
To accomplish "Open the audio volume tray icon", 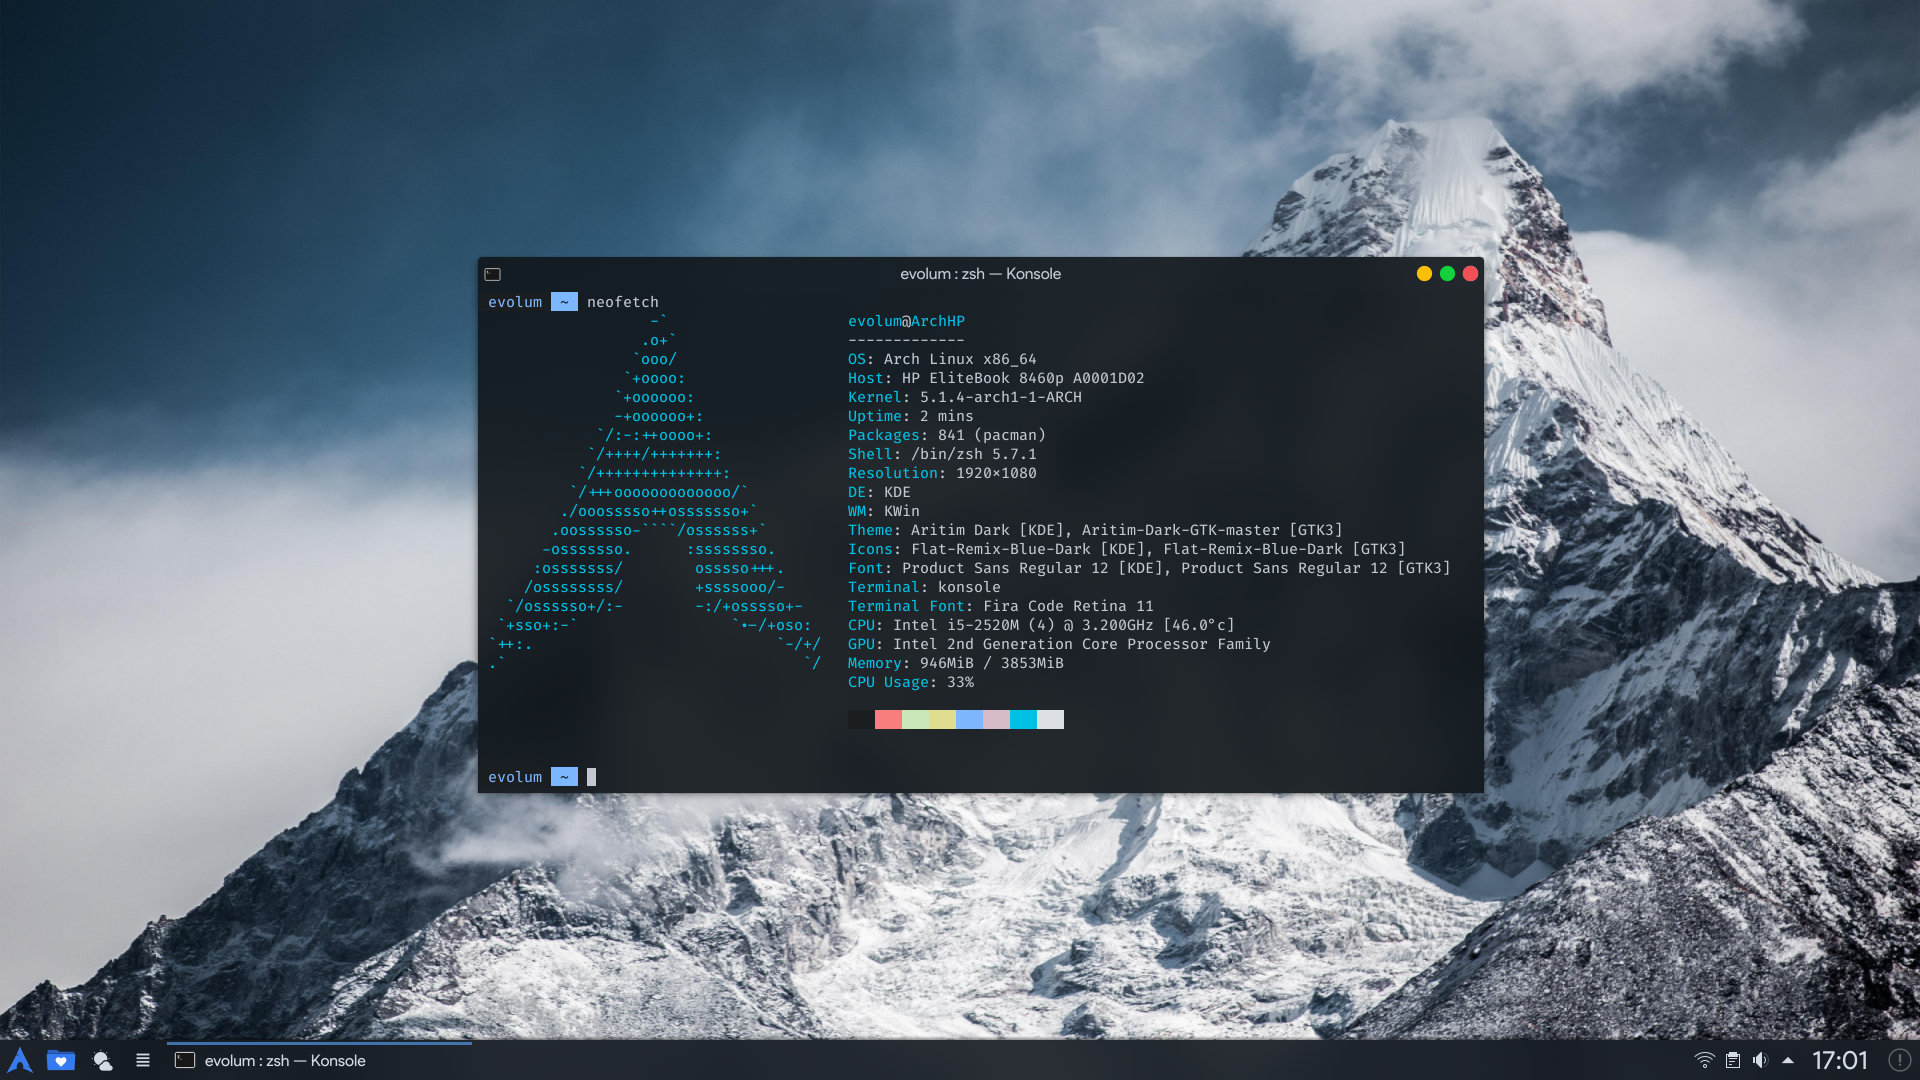I will [1761, 1060].
